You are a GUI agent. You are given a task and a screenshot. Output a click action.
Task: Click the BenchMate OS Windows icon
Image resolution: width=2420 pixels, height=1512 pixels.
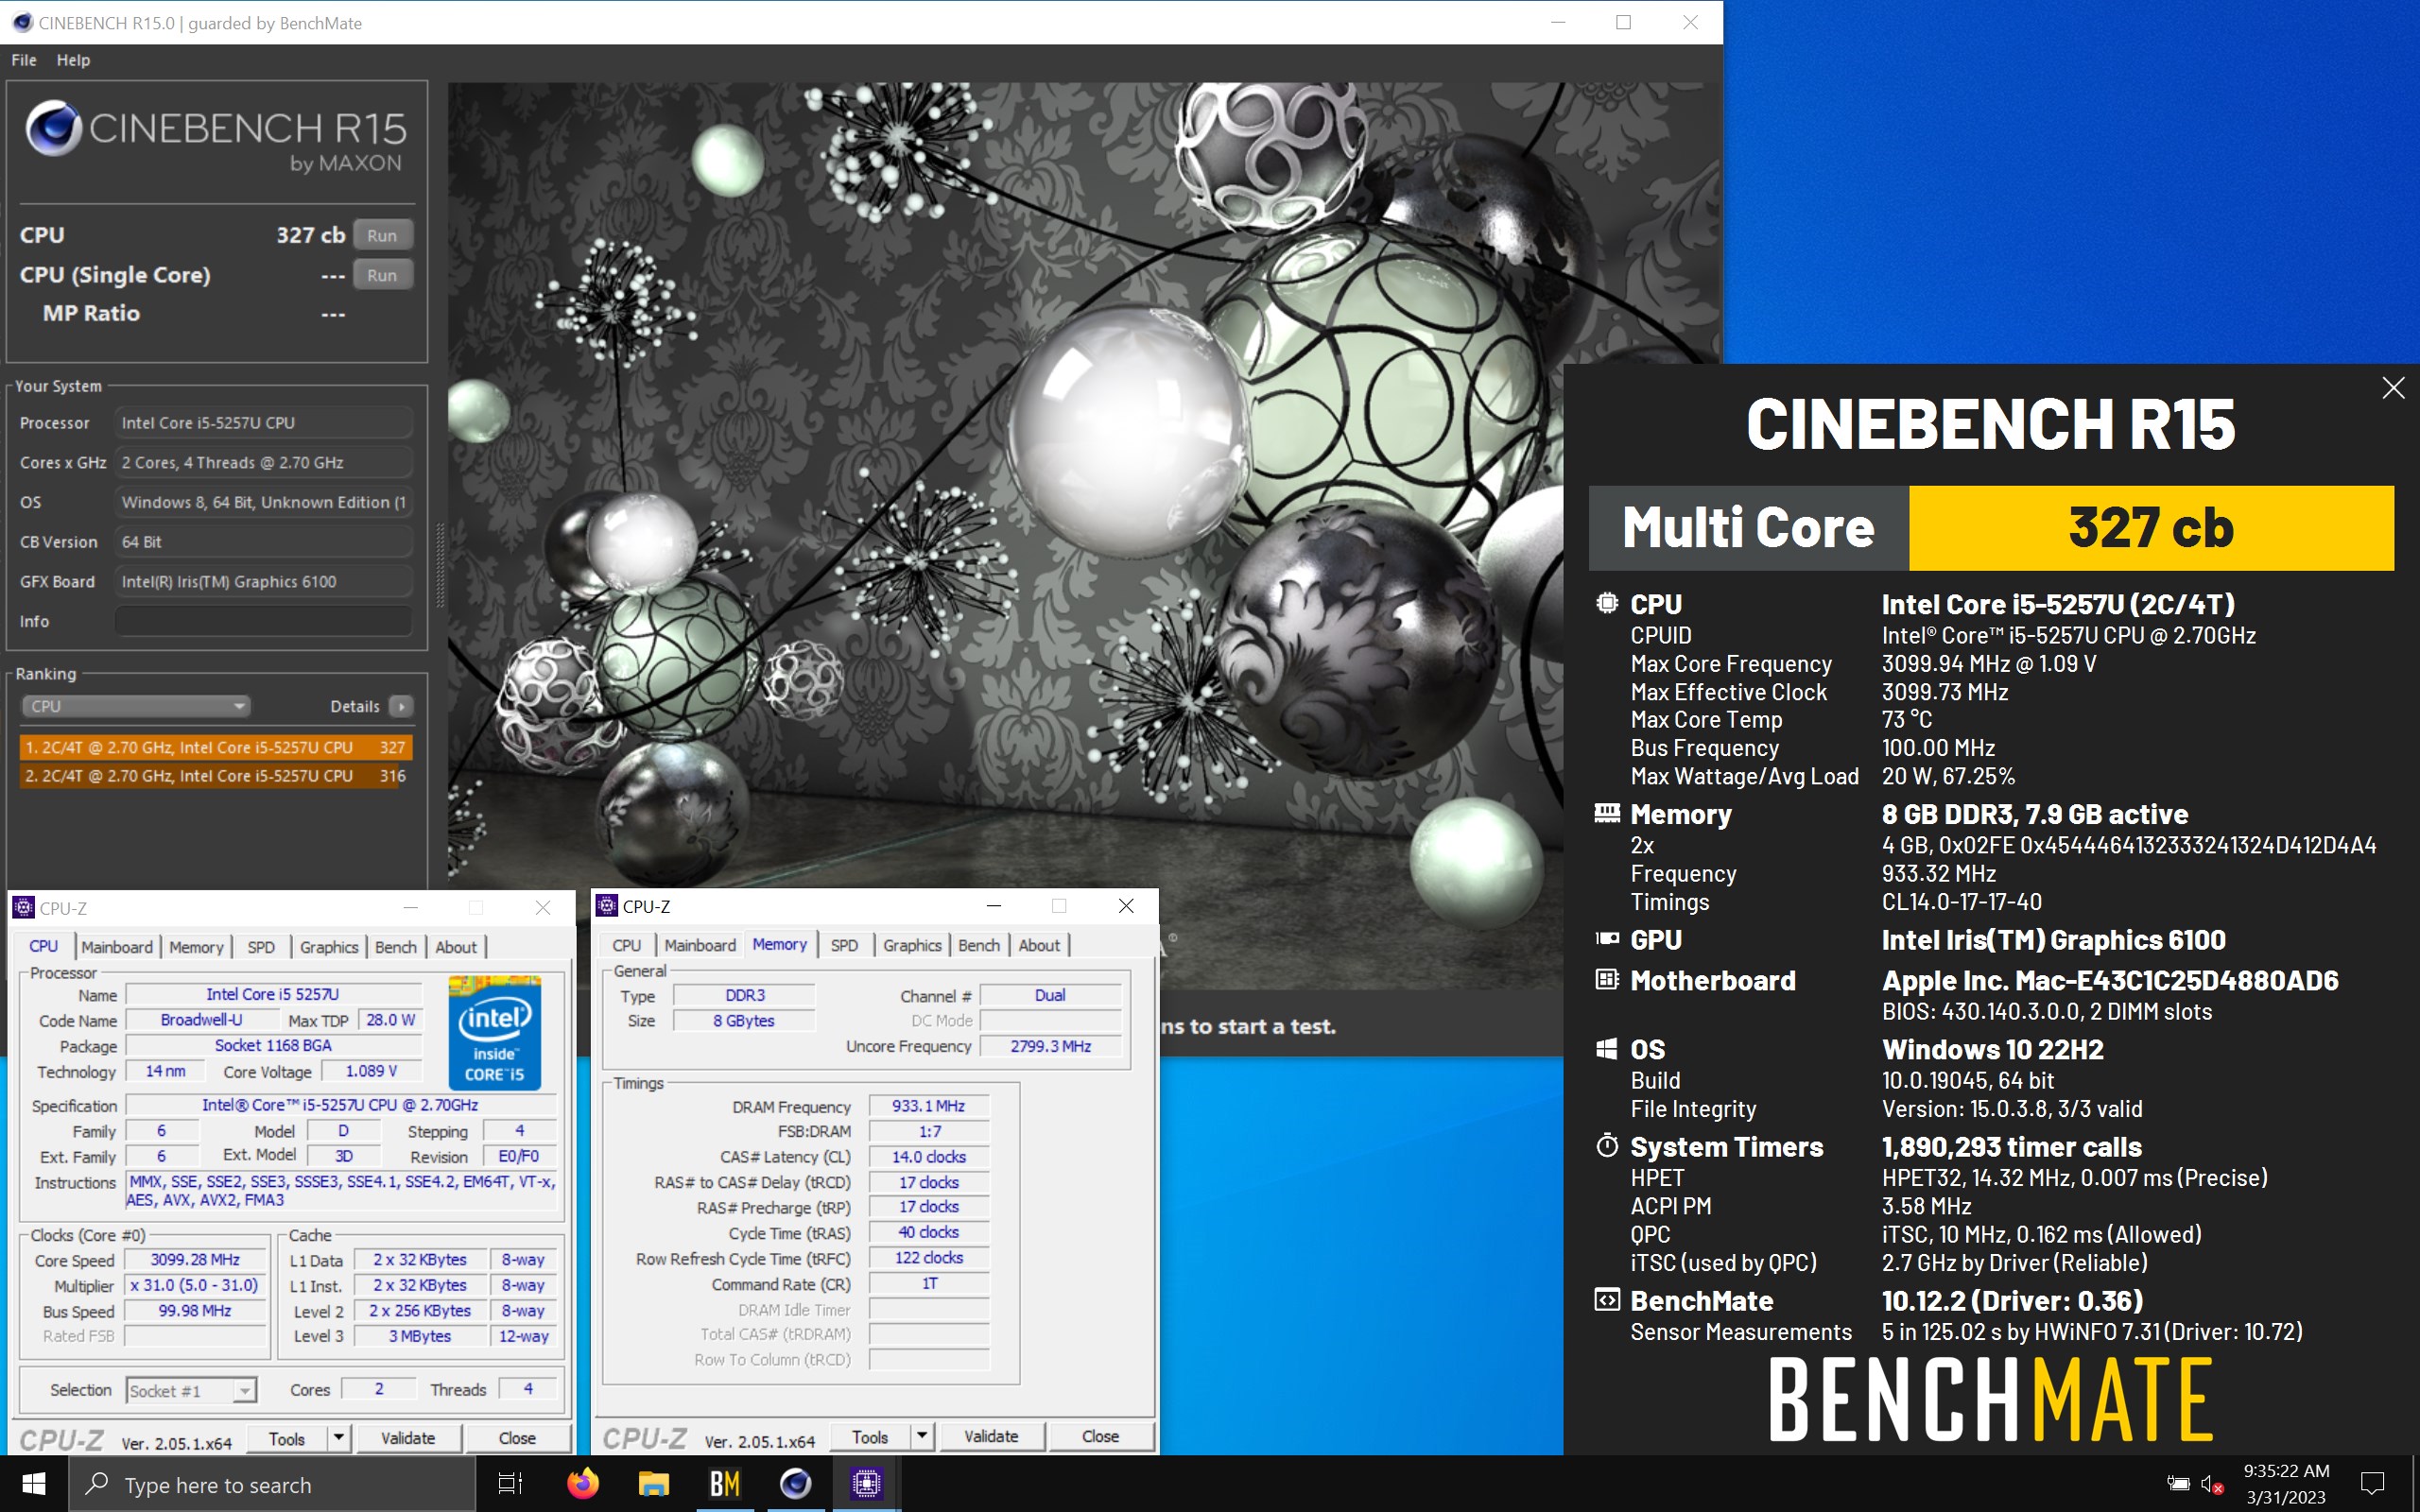coord(1606,1049)
